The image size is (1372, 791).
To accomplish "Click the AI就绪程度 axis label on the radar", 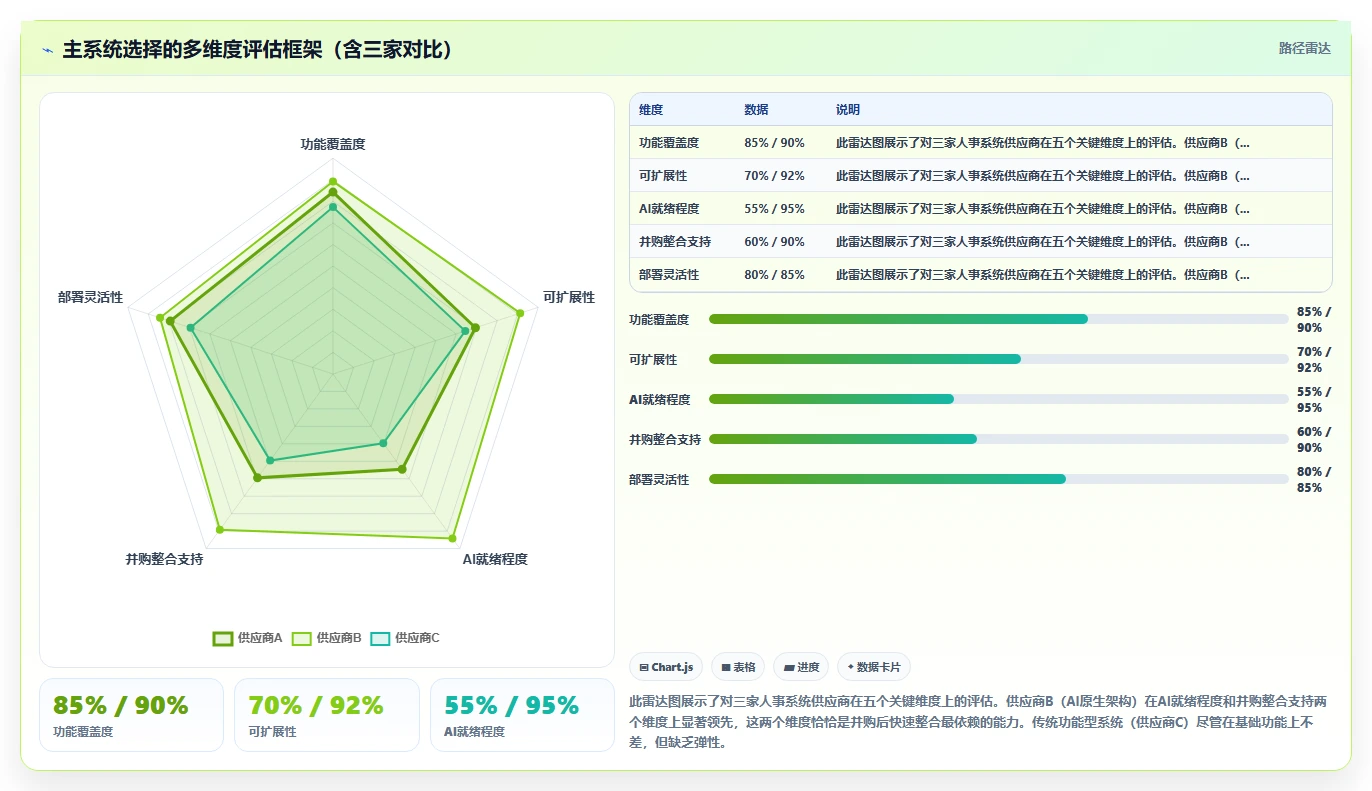I will [x=495, y=559].
